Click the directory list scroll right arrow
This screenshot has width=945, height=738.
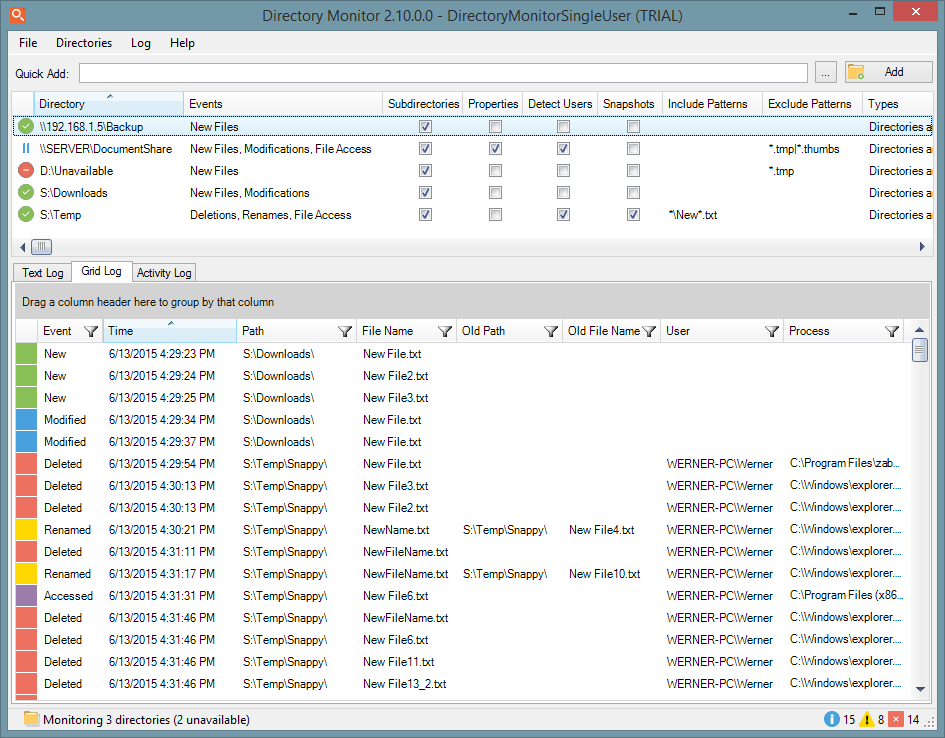[922, 246]
